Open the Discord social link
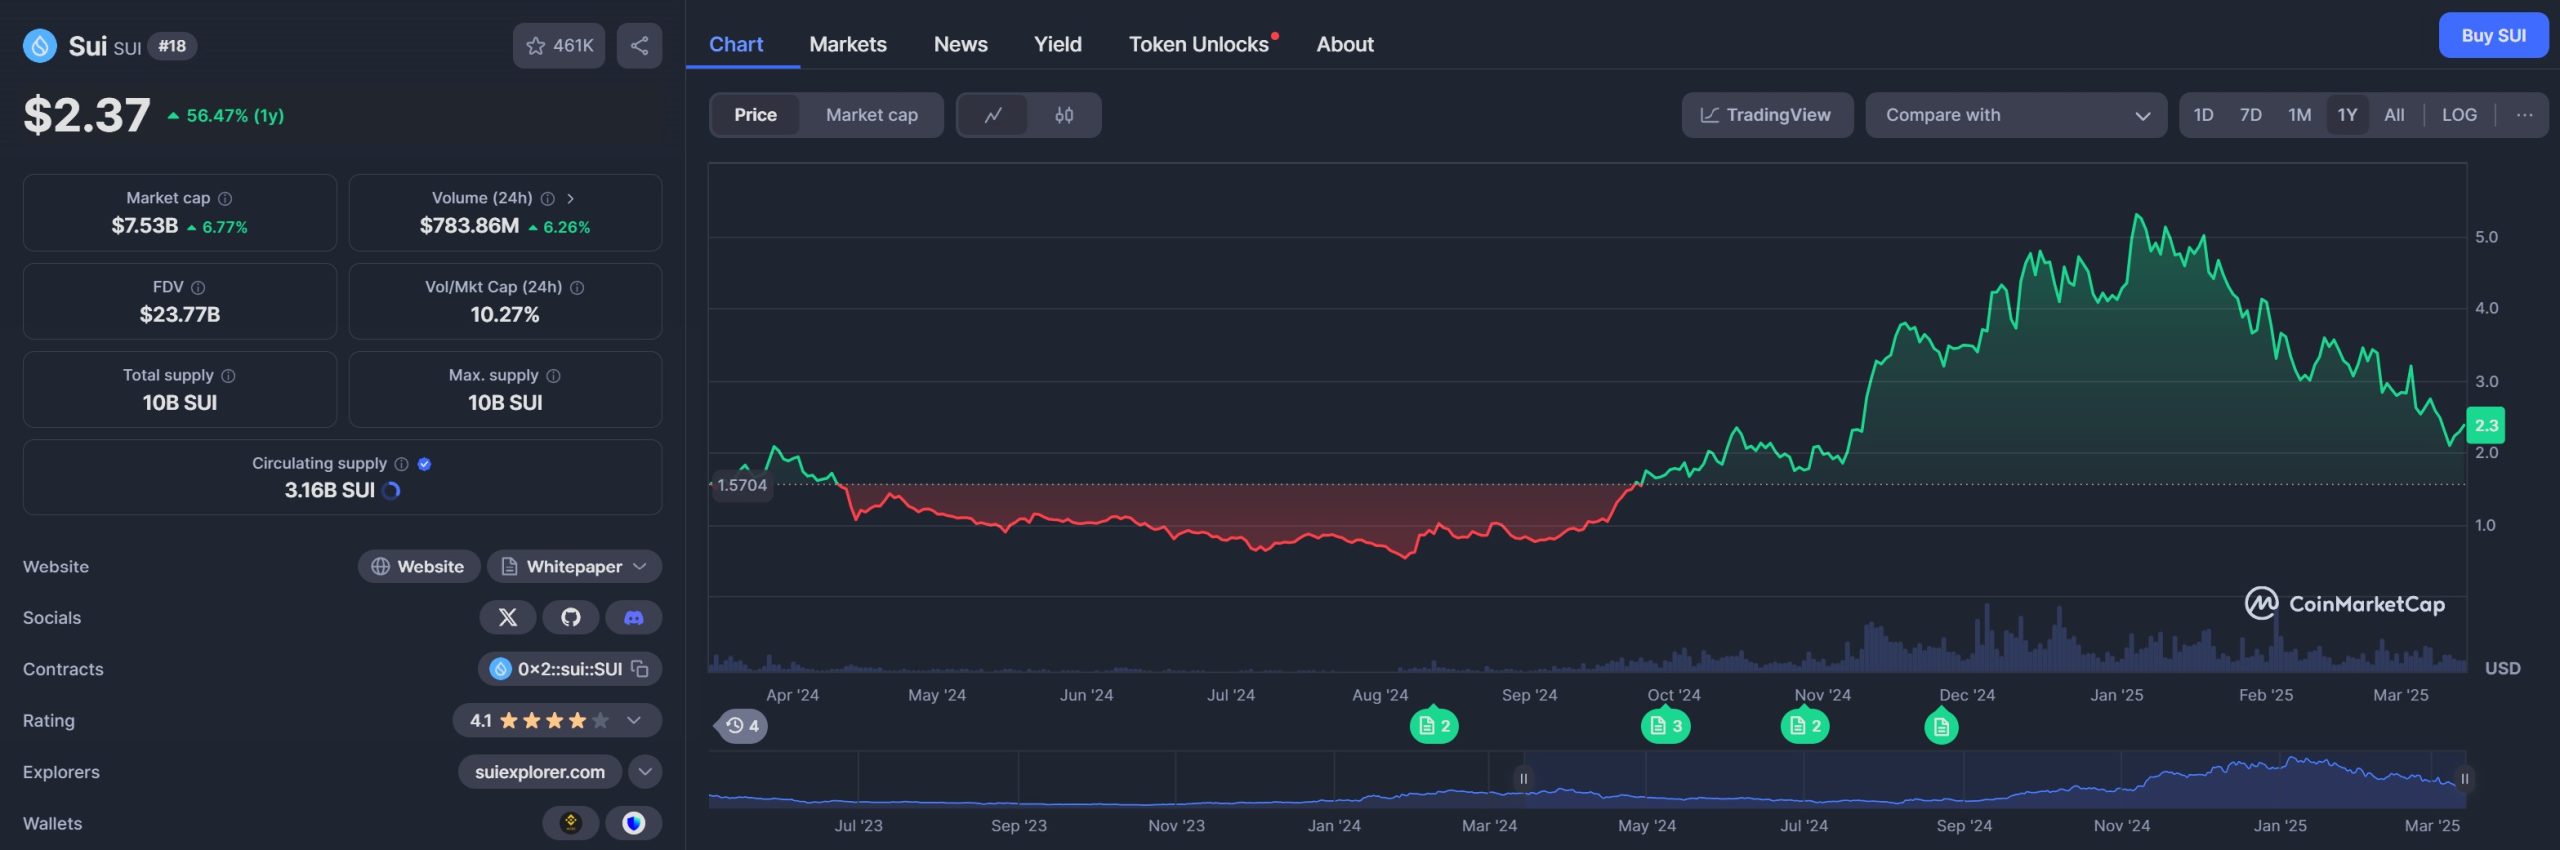Viewport: 2560px width, 850px height. pos(634,618)
